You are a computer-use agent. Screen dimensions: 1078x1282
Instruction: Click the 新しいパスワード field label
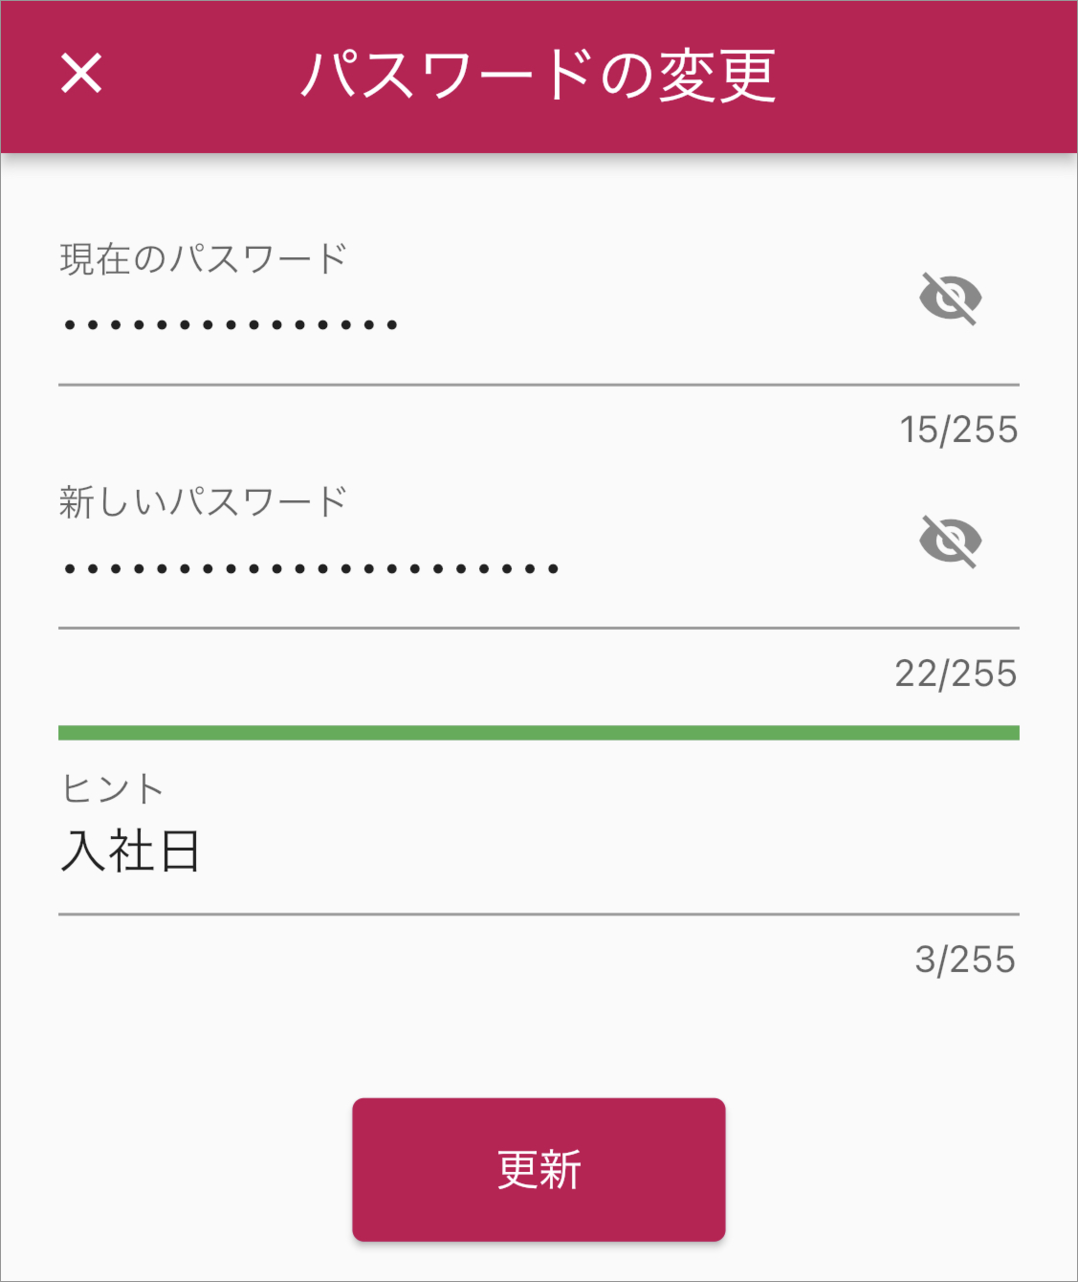203,502
